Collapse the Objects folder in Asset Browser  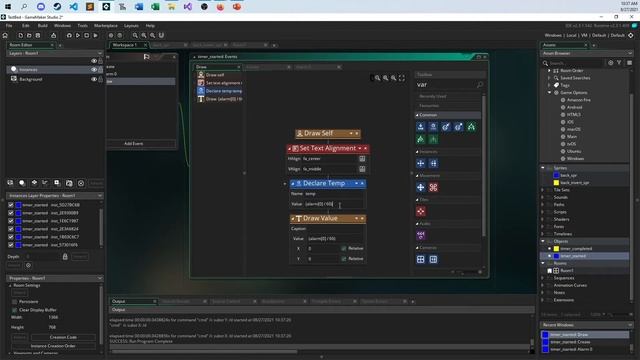543,241
